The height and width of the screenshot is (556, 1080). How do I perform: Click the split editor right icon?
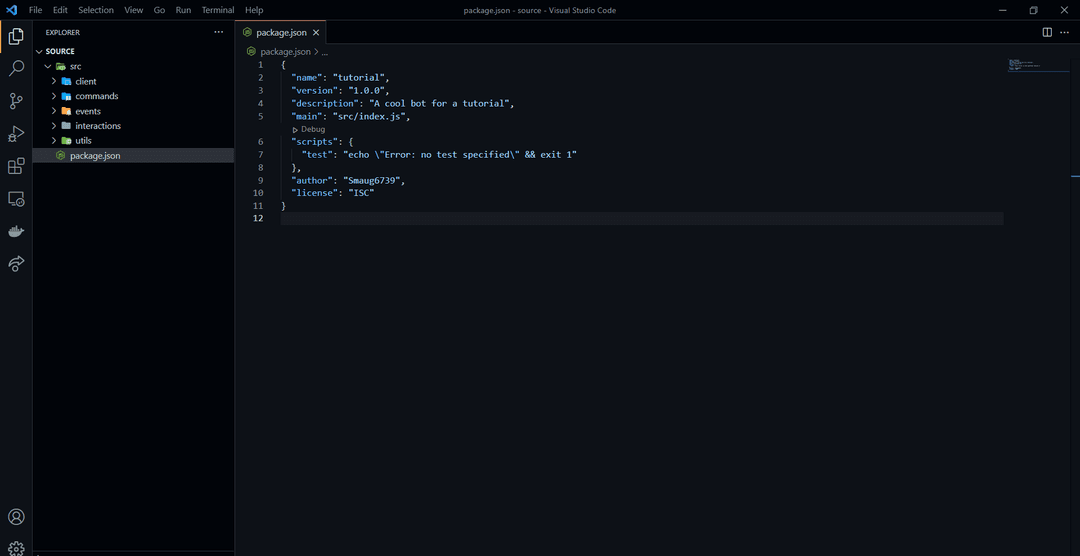pyautogui.click(x=1047, y=32)
